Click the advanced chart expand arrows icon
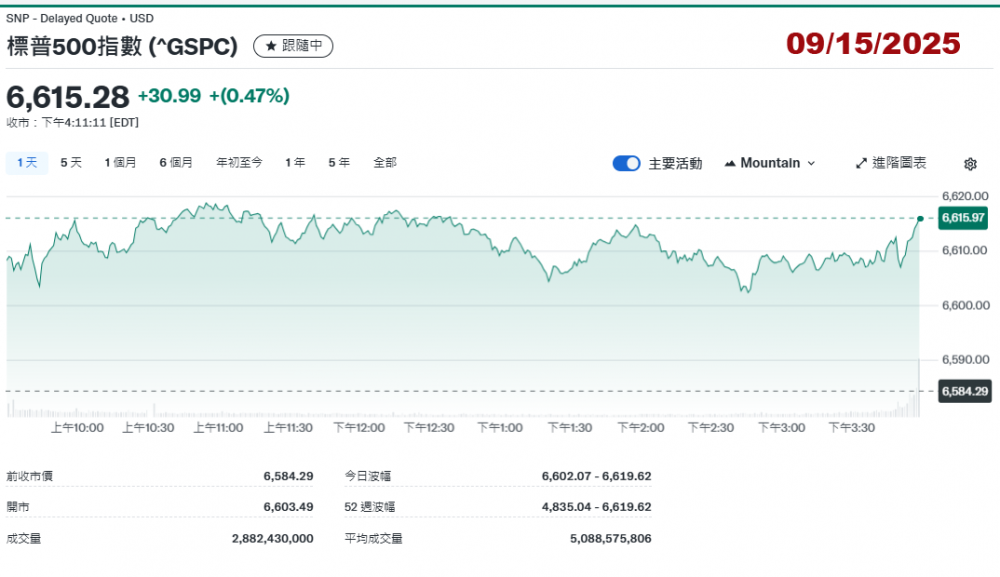Viewport: 1000px width, 577px height. [x=861, y=163]
